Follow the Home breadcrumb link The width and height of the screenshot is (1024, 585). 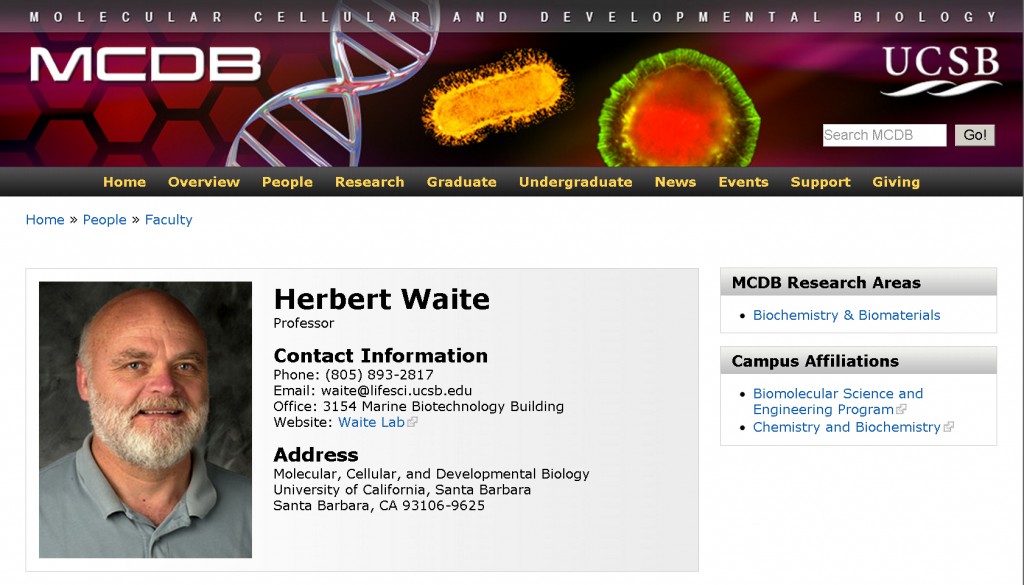(45, 220)
